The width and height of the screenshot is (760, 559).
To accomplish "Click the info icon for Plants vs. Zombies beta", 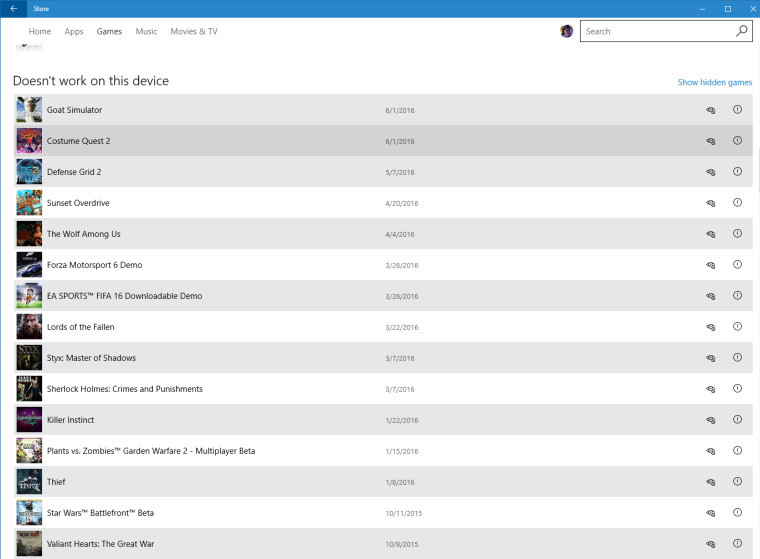I will pos(737,451).
